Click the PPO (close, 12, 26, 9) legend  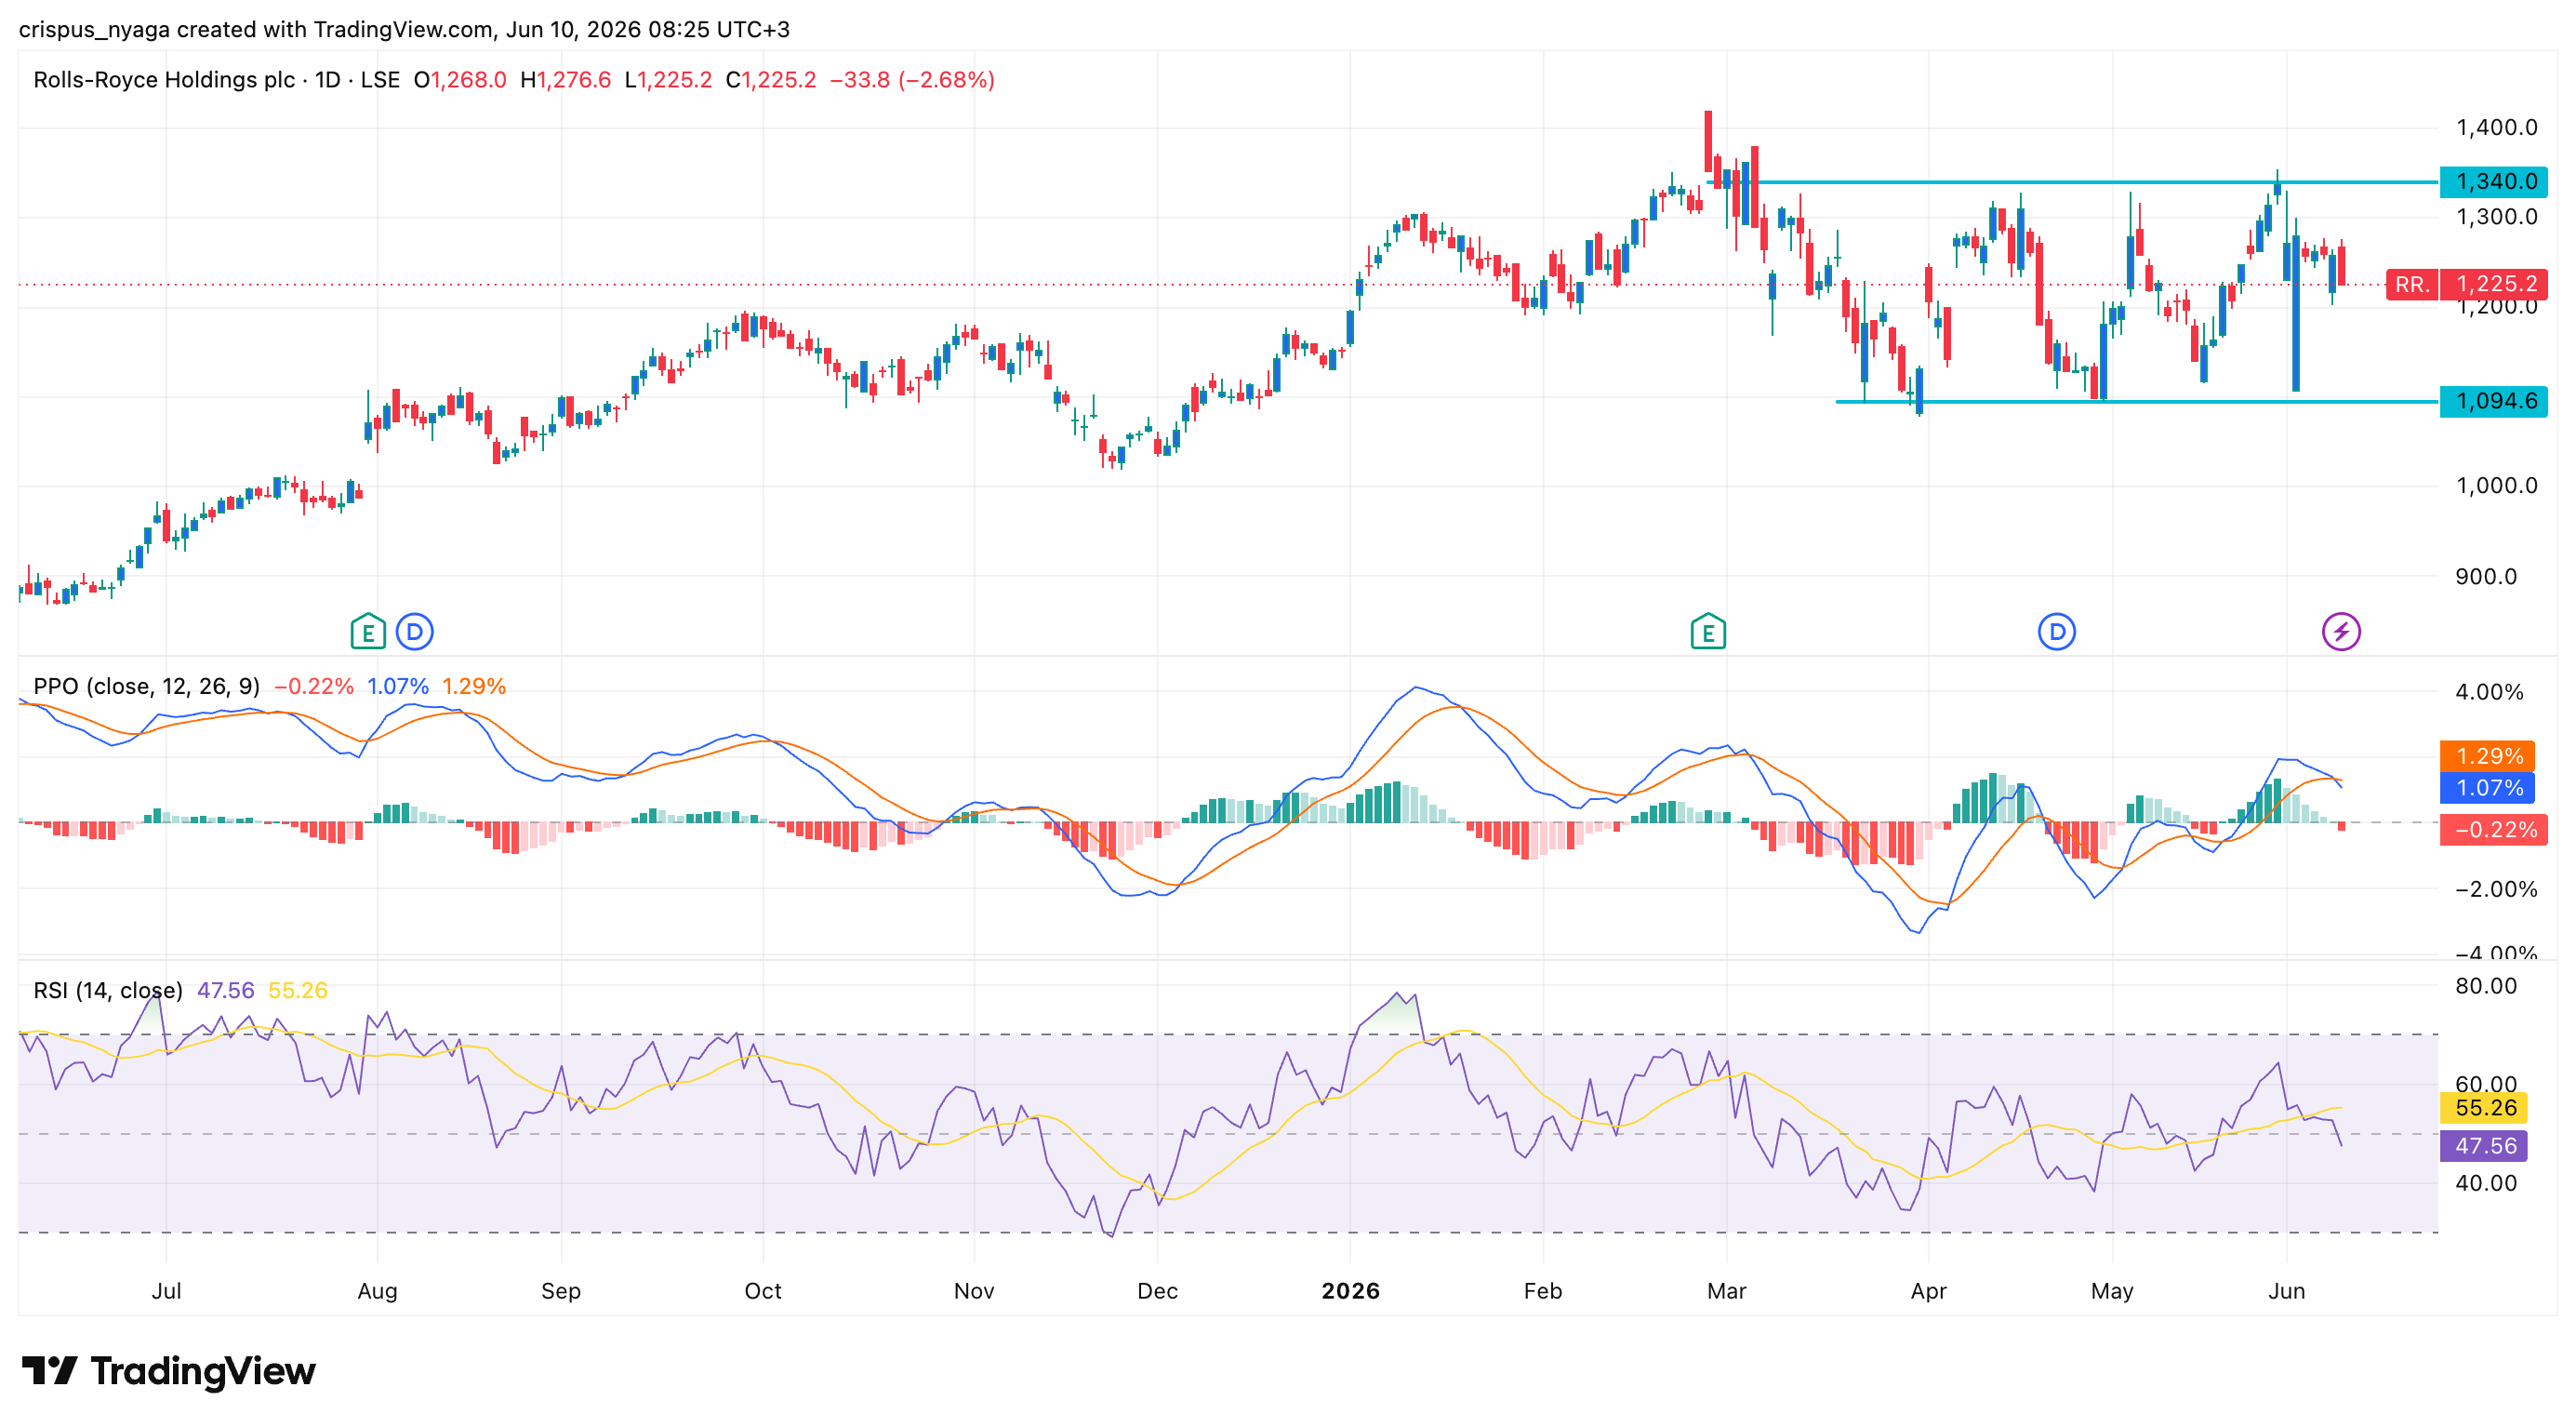tap(146, 686)
